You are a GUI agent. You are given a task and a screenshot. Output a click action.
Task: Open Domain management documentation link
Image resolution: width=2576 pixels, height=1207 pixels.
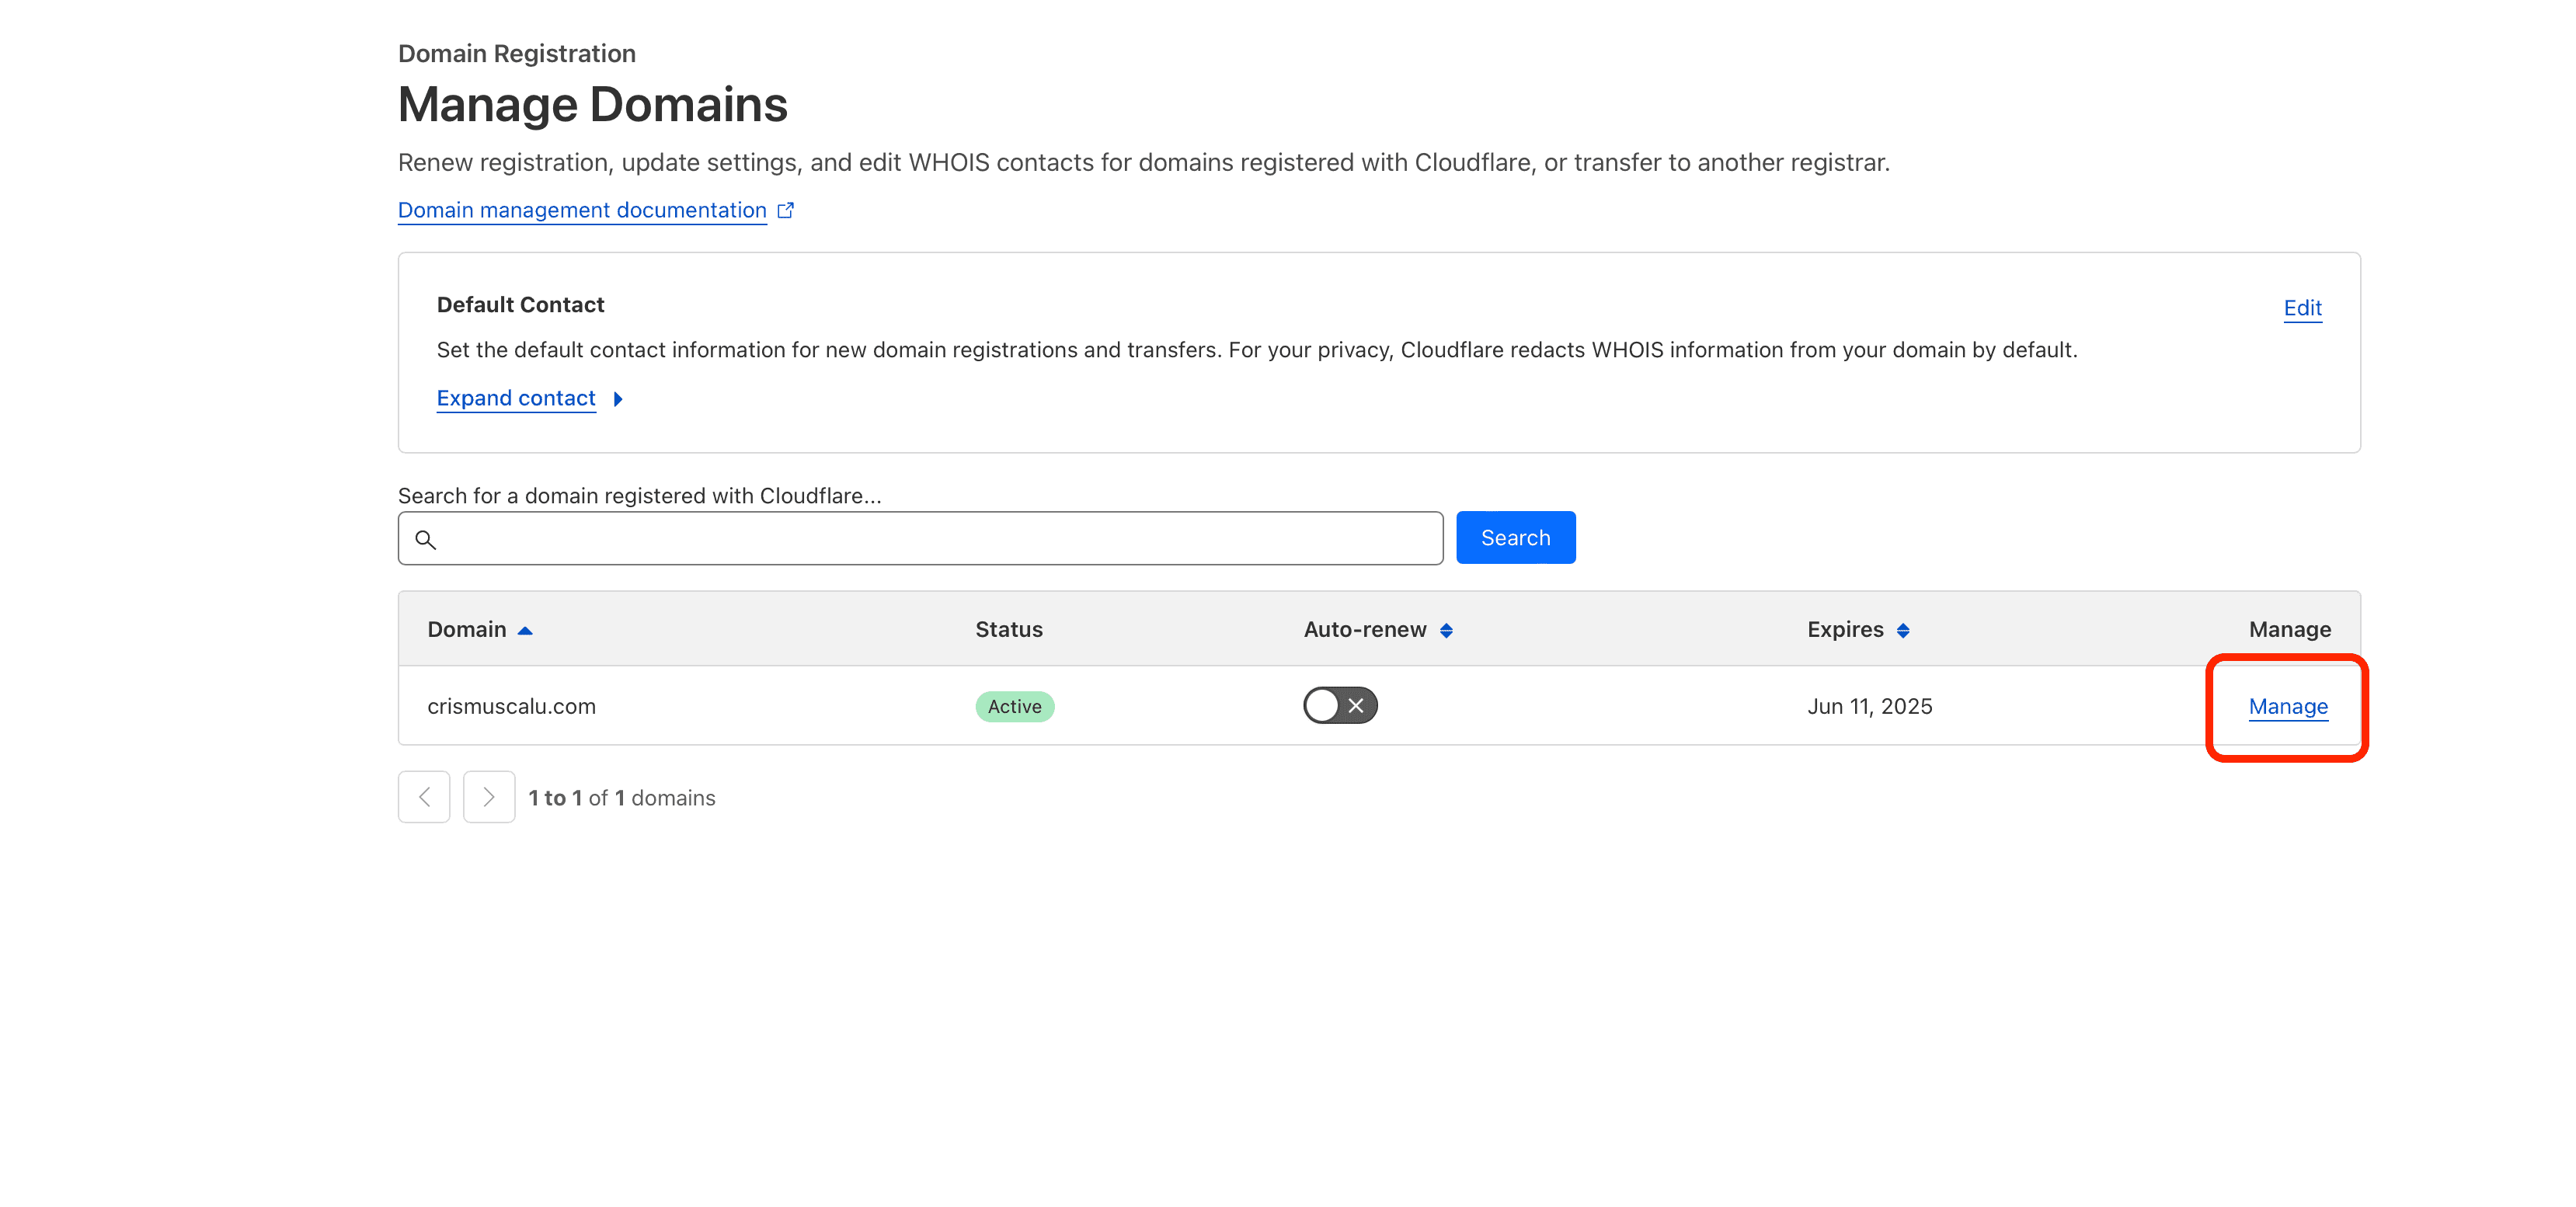pos(582,210)
